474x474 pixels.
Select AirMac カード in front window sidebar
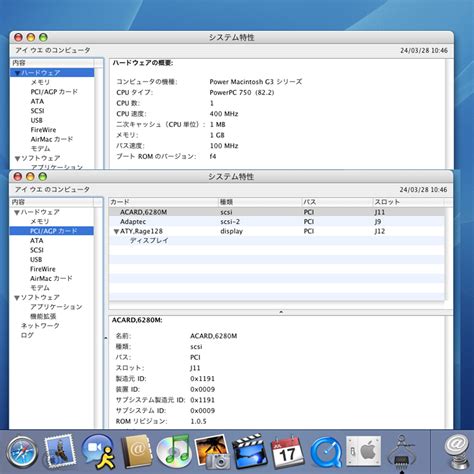(51, 278)
